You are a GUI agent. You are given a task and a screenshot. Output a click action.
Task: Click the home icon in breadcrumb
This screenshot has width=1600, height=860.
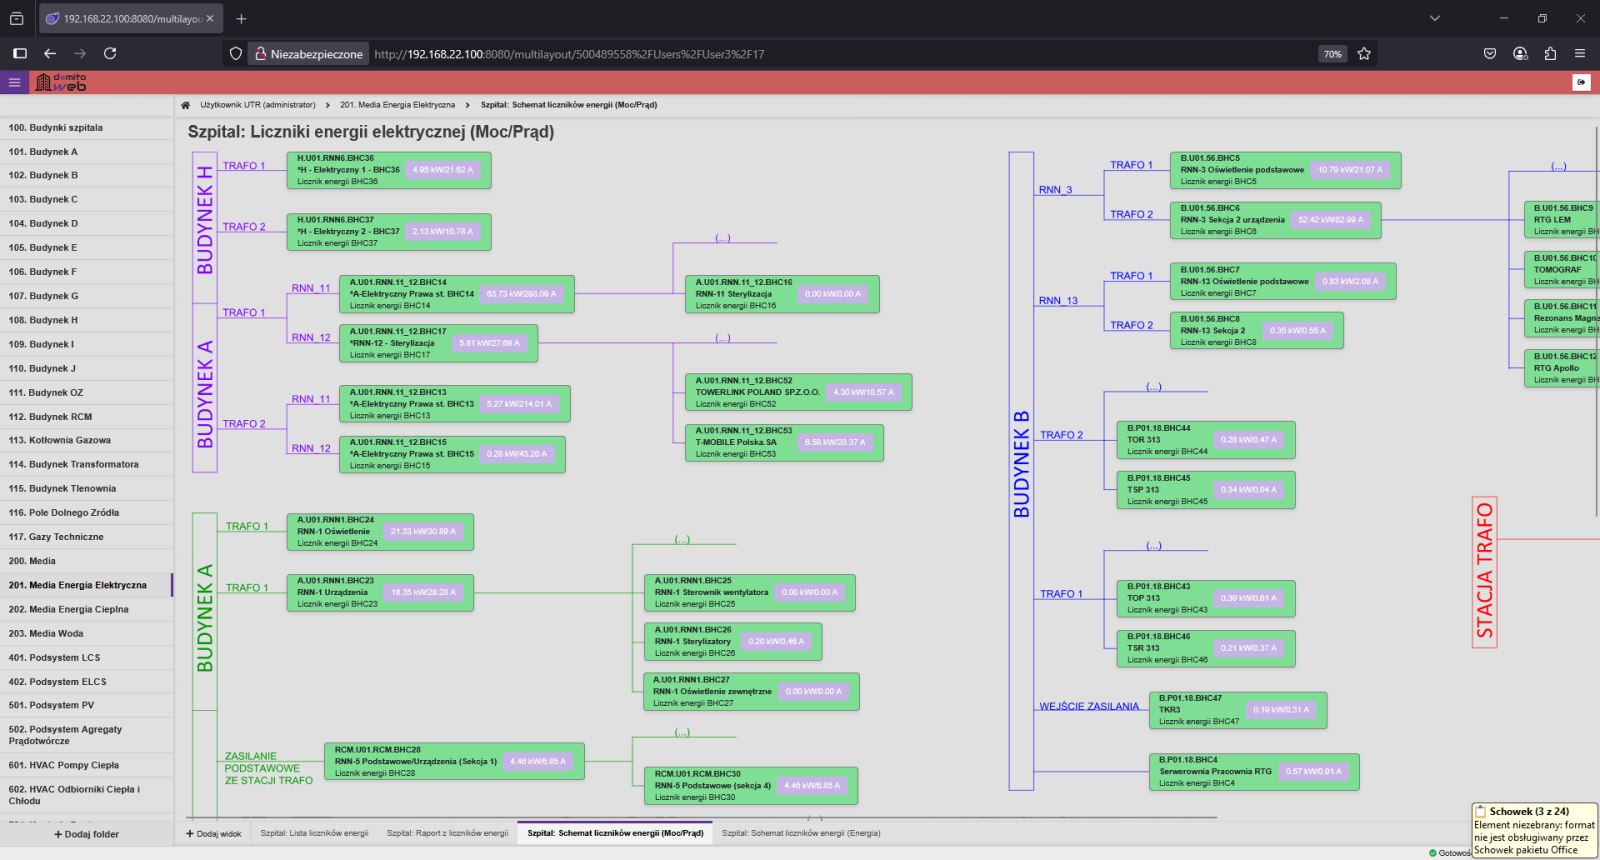coord(185,105)
